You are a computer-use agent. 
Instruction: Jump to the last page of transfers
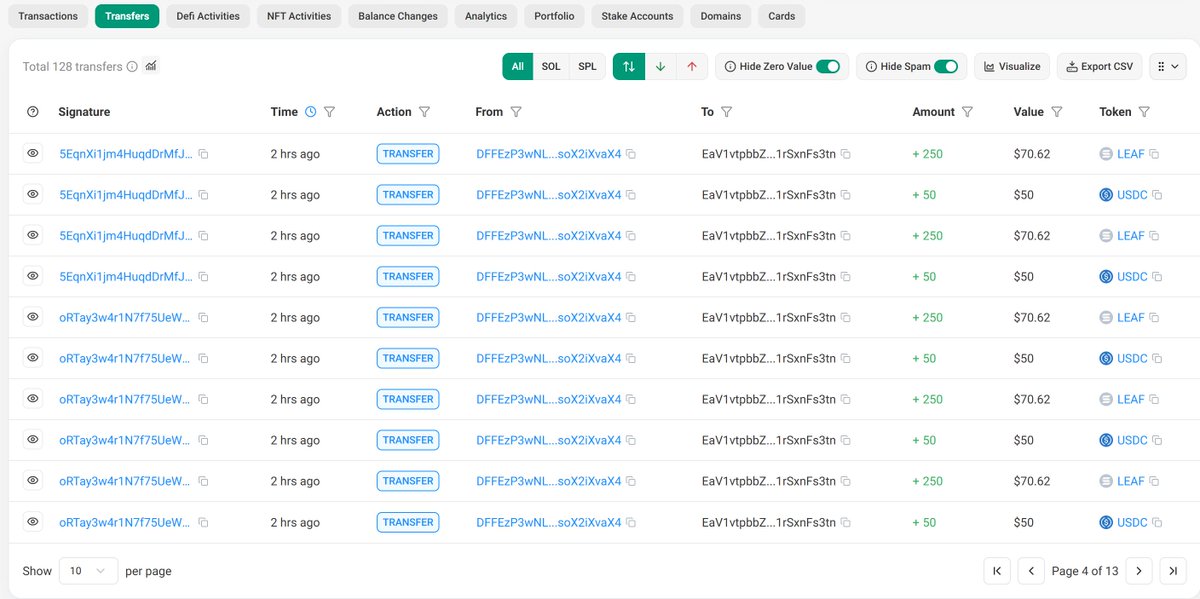pos(1173,571)
